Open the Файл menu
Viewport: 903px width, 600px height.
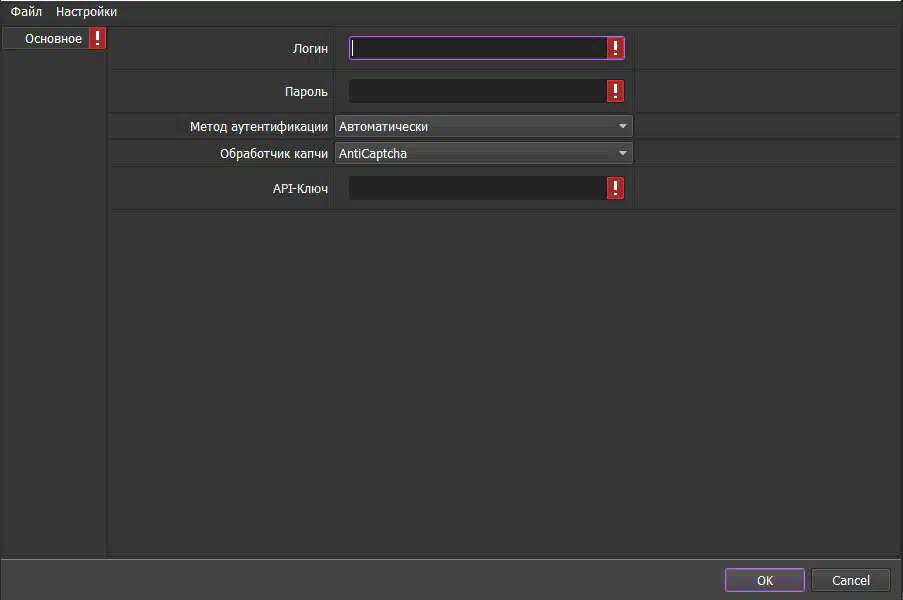(x=26, y=12)
